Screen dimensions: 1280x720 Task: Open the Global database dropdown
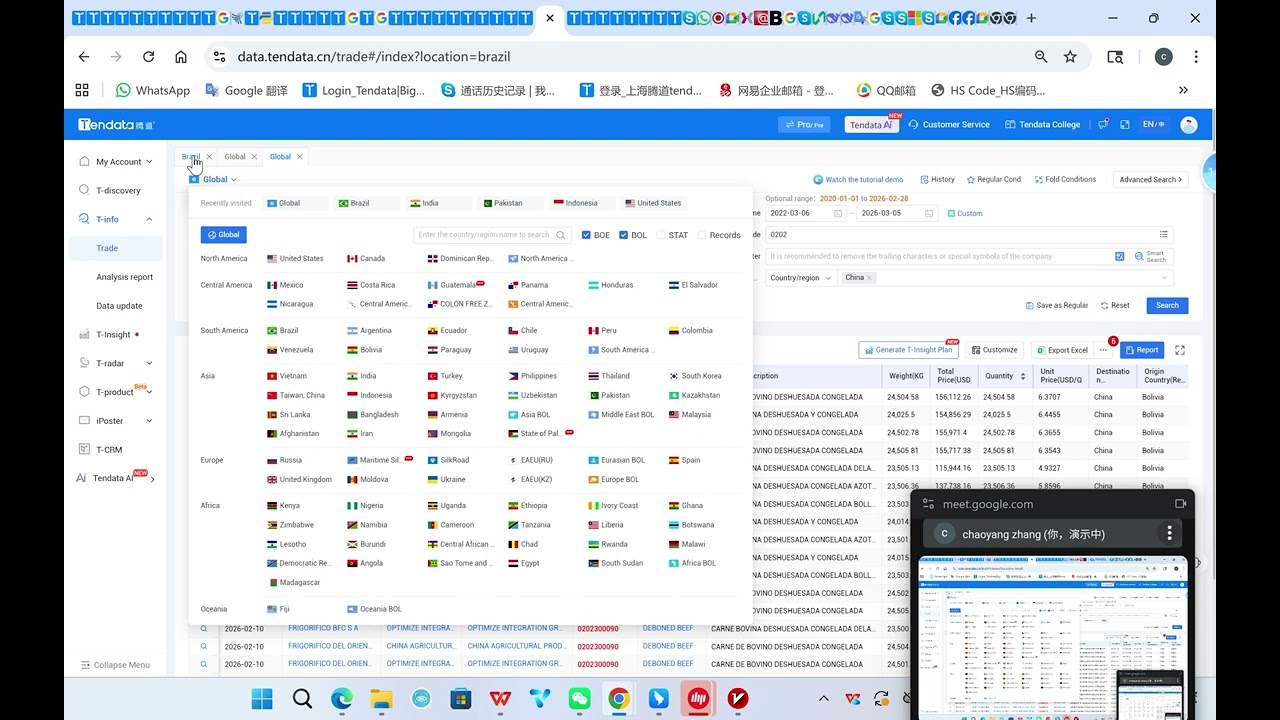(213, 180)
